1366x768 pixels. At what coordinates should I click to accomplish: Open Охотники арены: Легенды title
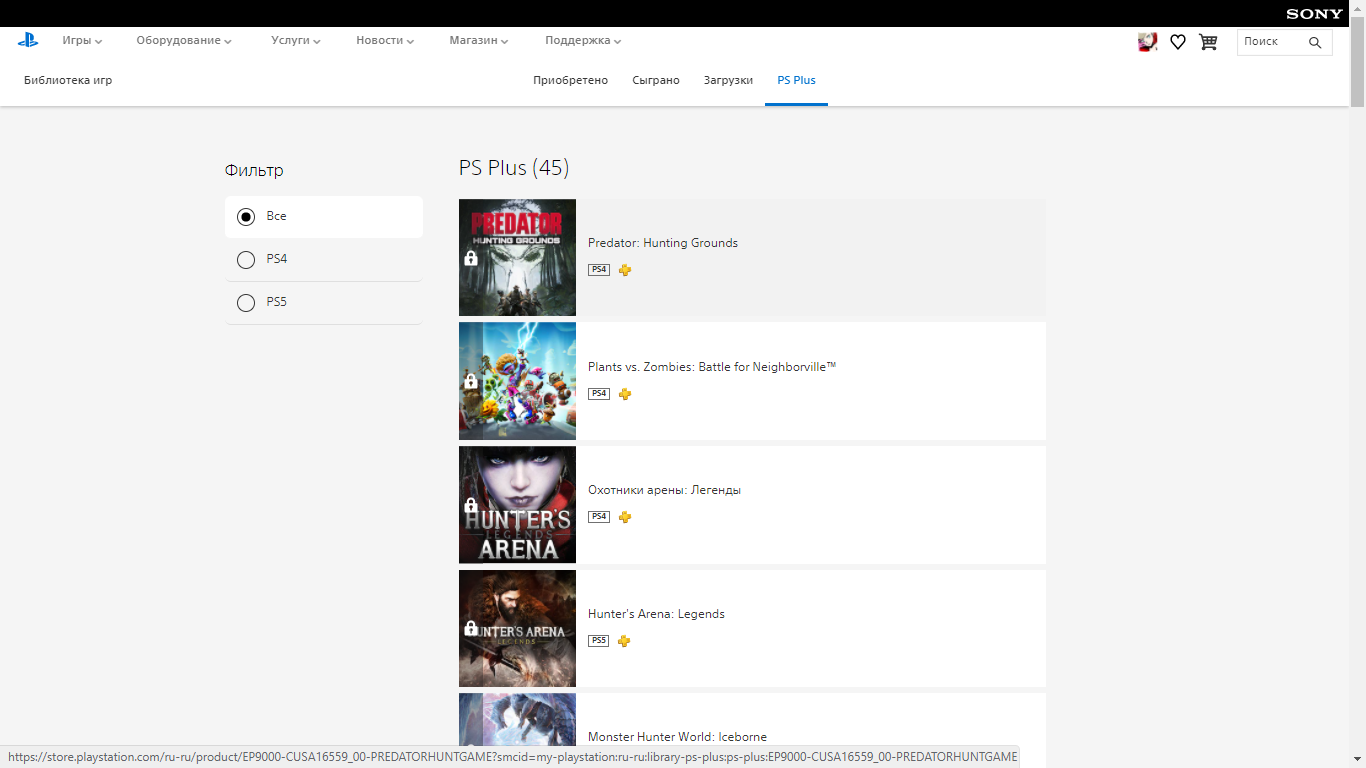pos(664,490)
